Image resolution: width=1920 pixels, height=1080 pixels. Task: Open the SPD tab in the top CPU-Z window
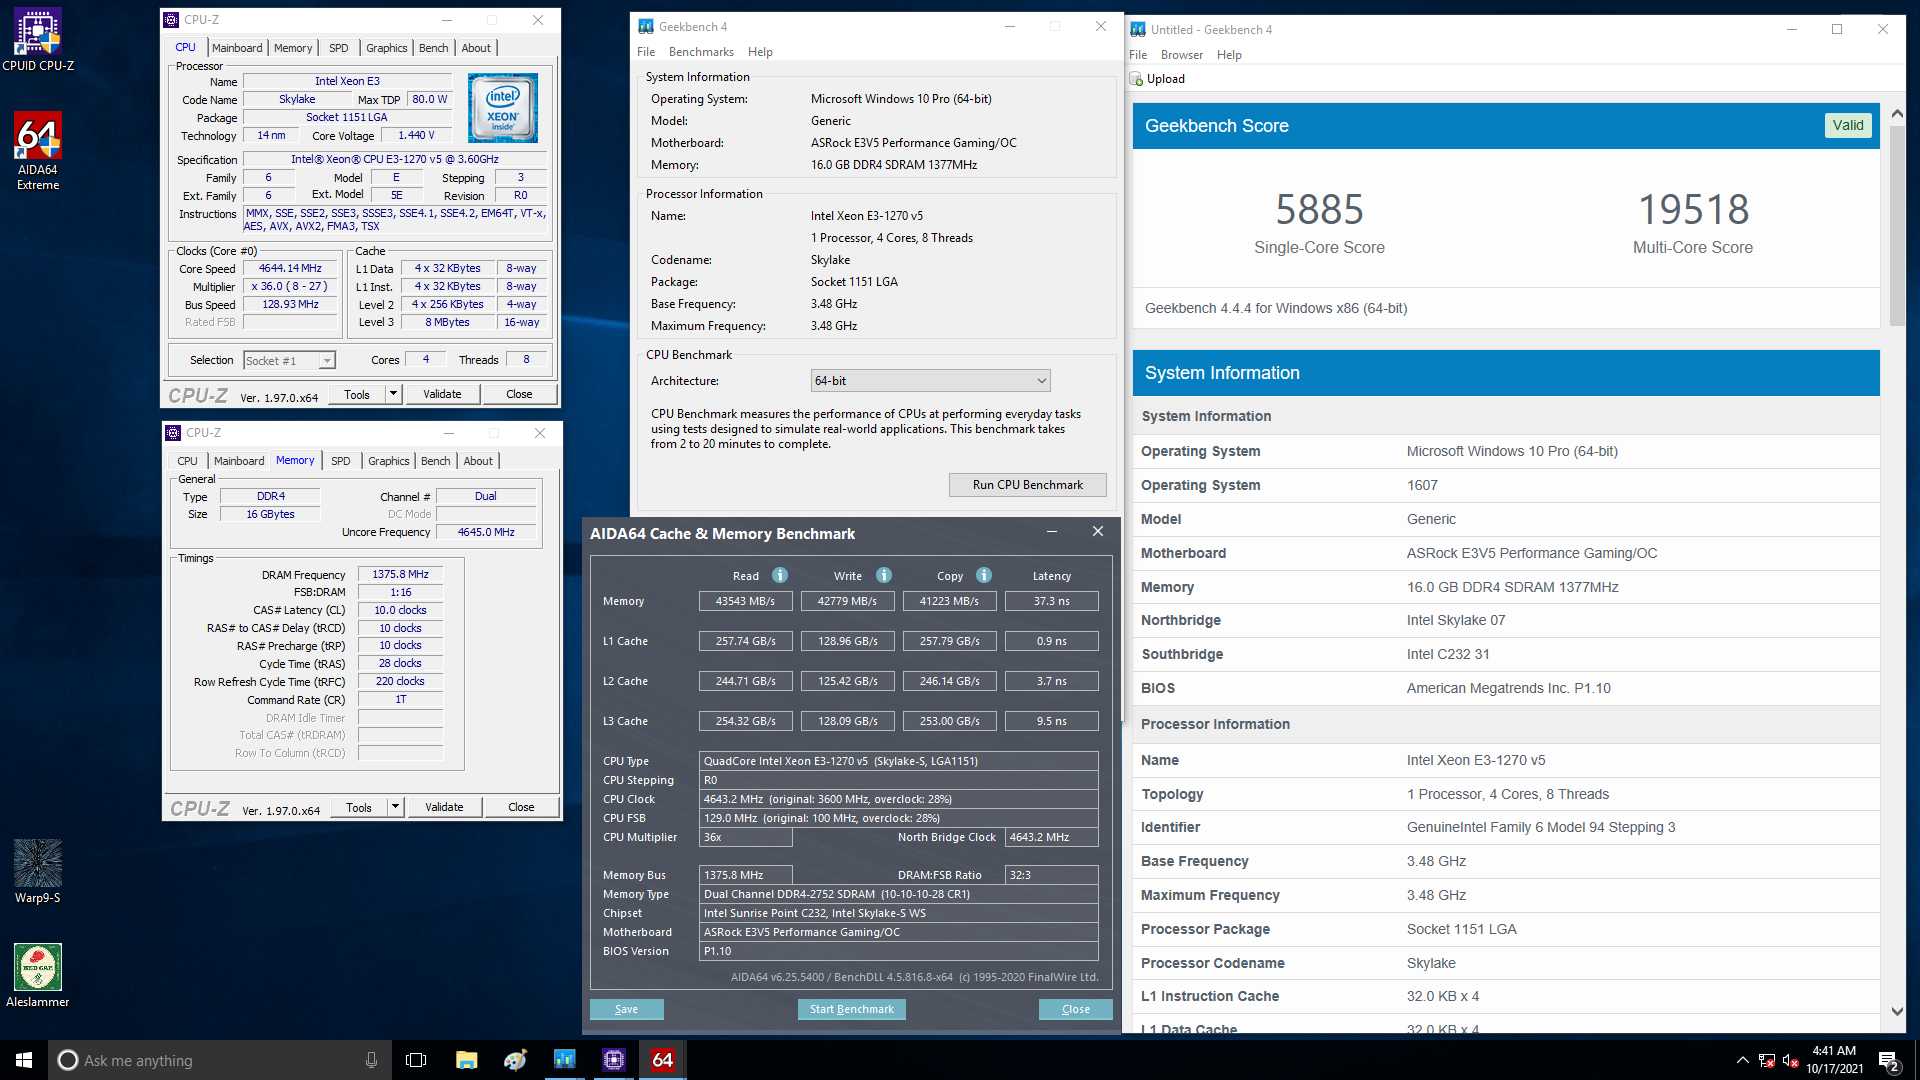click(339, 48)
